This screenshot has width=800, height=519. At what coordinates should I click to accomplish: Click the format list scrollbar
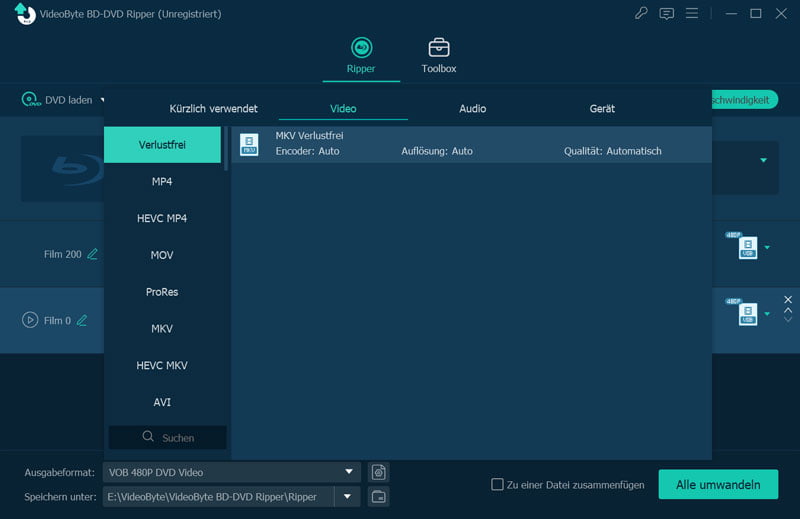coord(225,149)
